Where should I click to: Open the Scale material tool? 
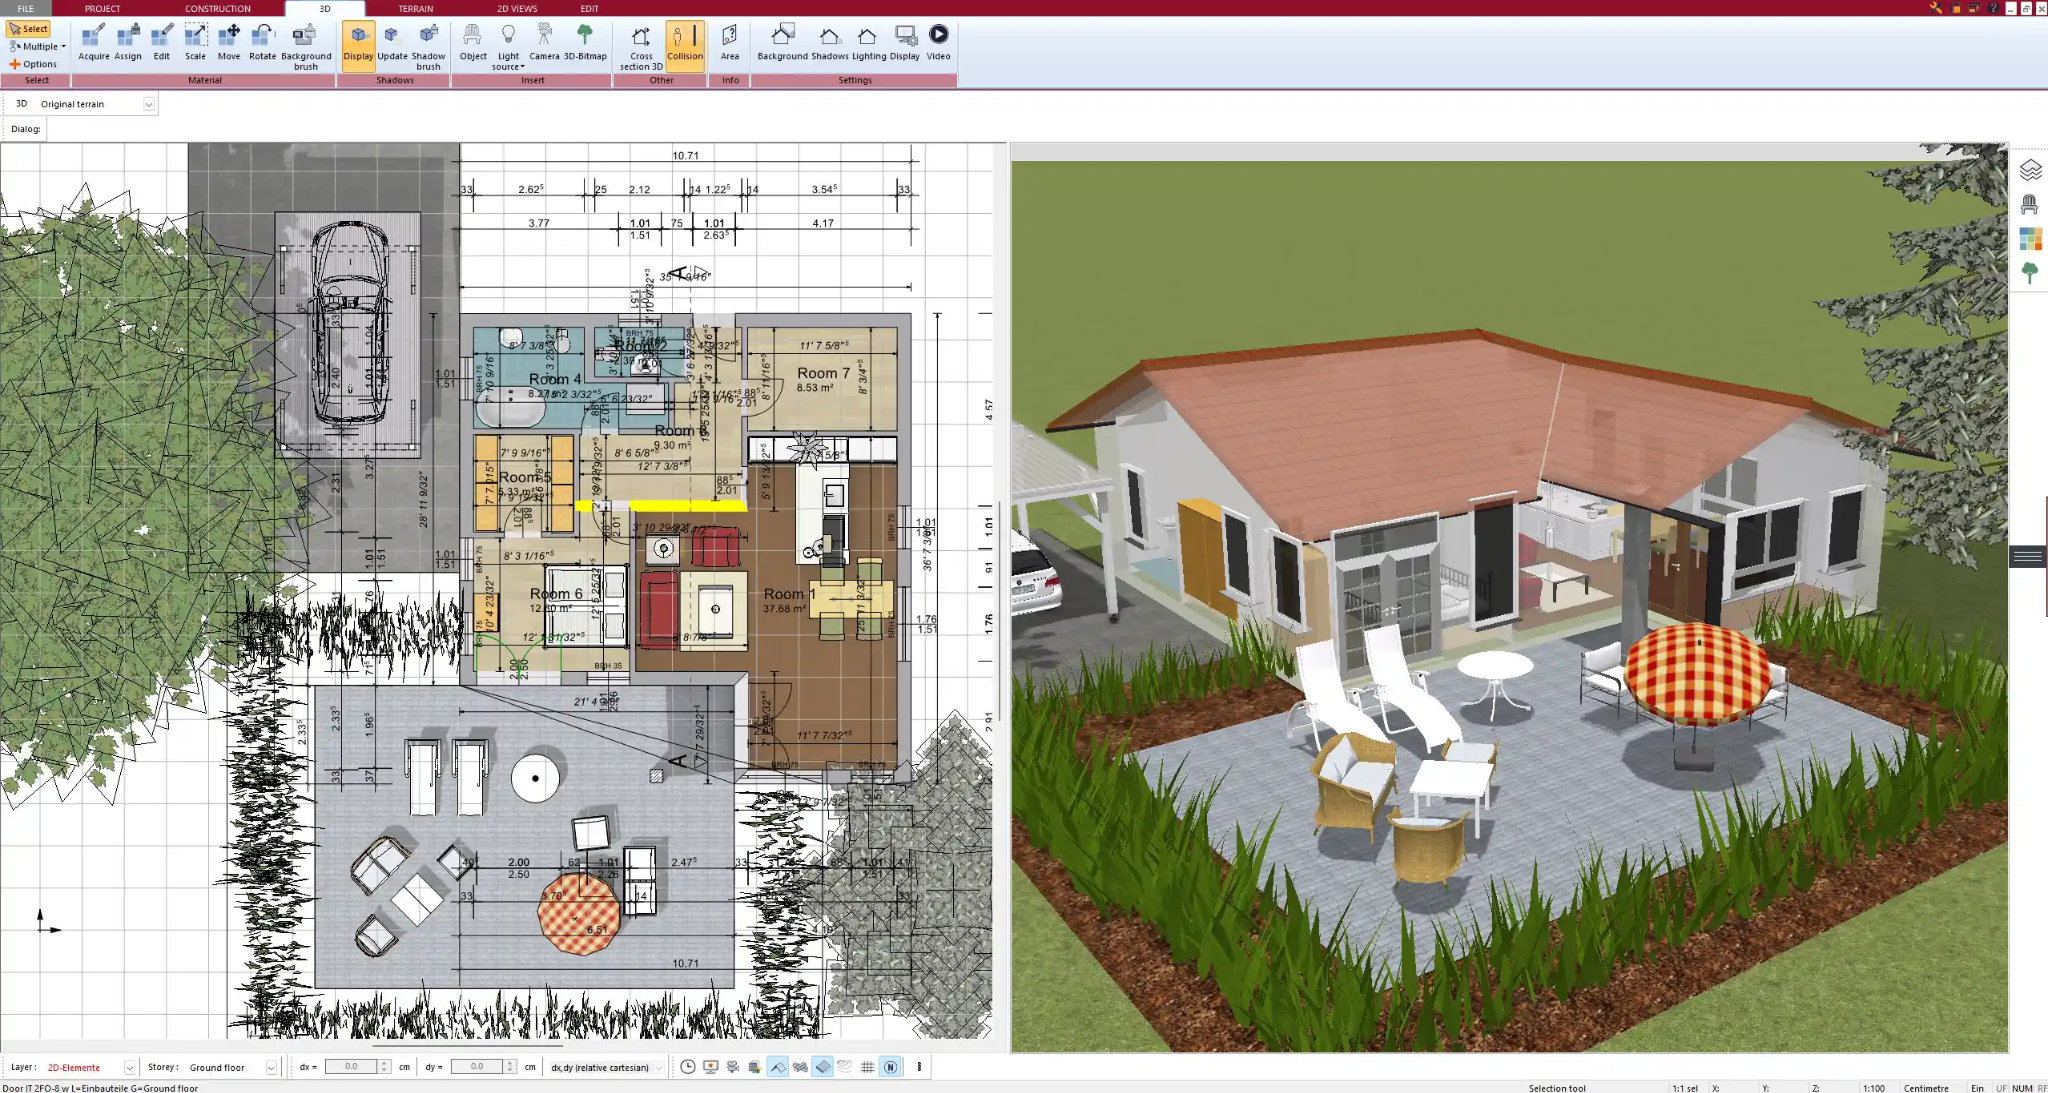[x=195, y=40]
